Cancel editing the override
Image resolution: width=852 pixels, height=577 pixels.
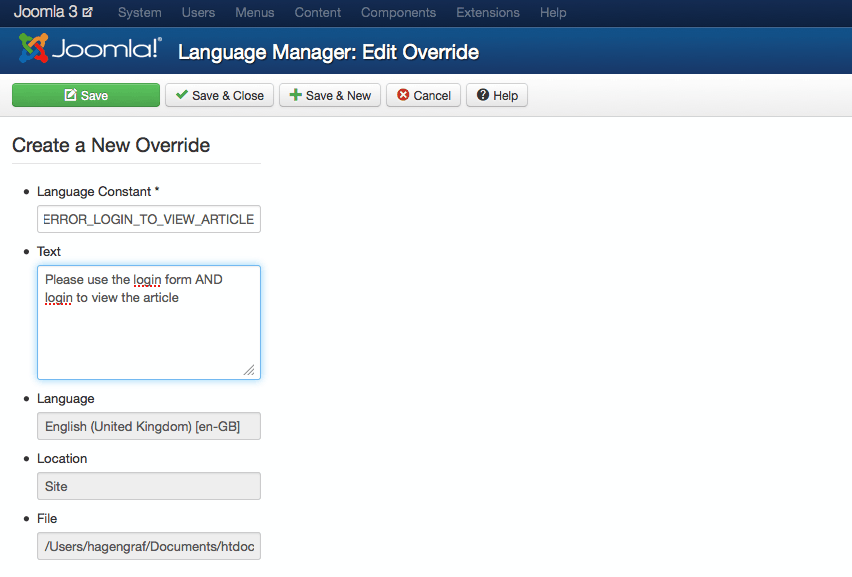423,95
